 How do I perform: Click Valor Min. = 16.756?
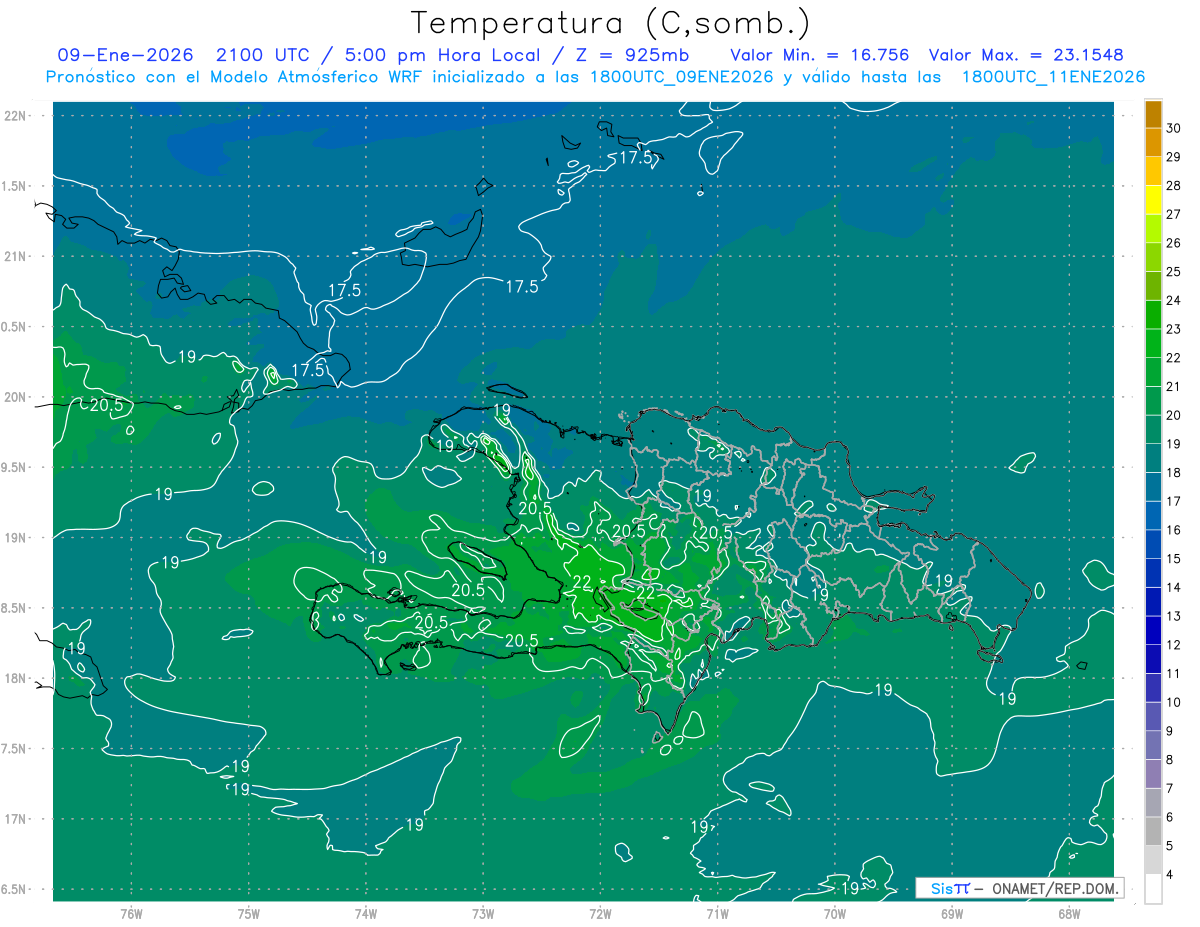pos(820,55)
